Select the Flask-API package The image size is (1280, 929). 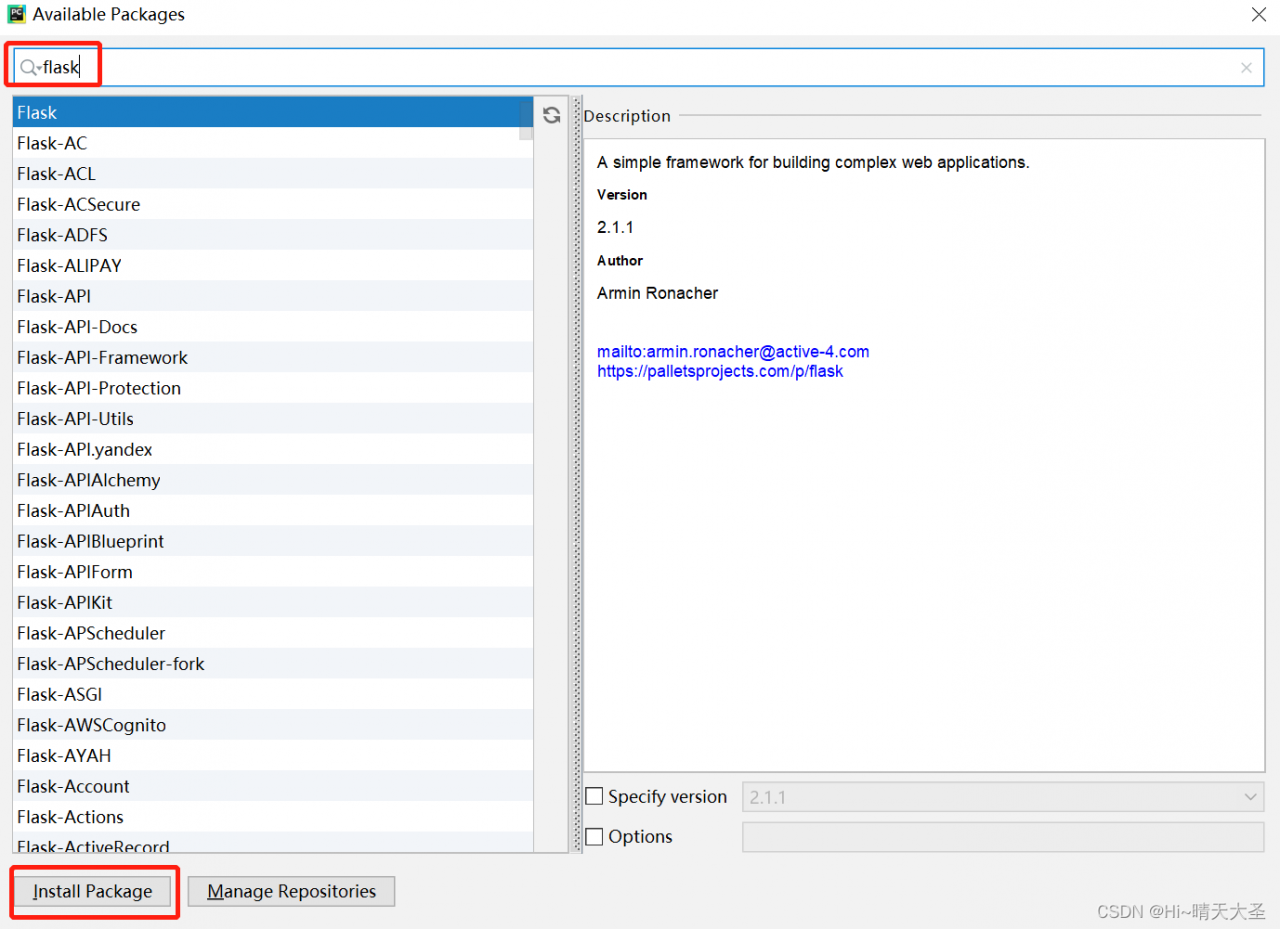(x=272, y=297)
